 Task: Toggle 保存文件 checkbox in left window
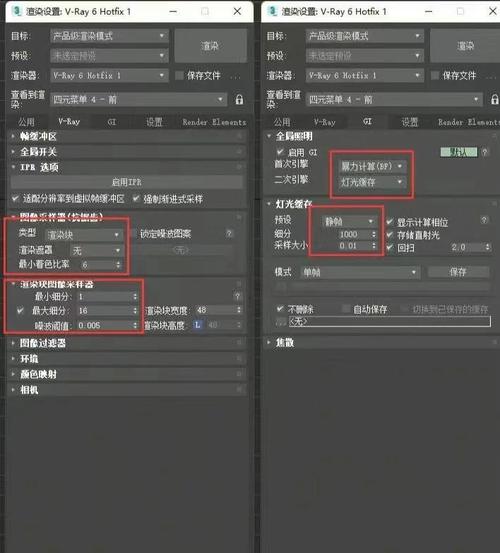[179, 75]
